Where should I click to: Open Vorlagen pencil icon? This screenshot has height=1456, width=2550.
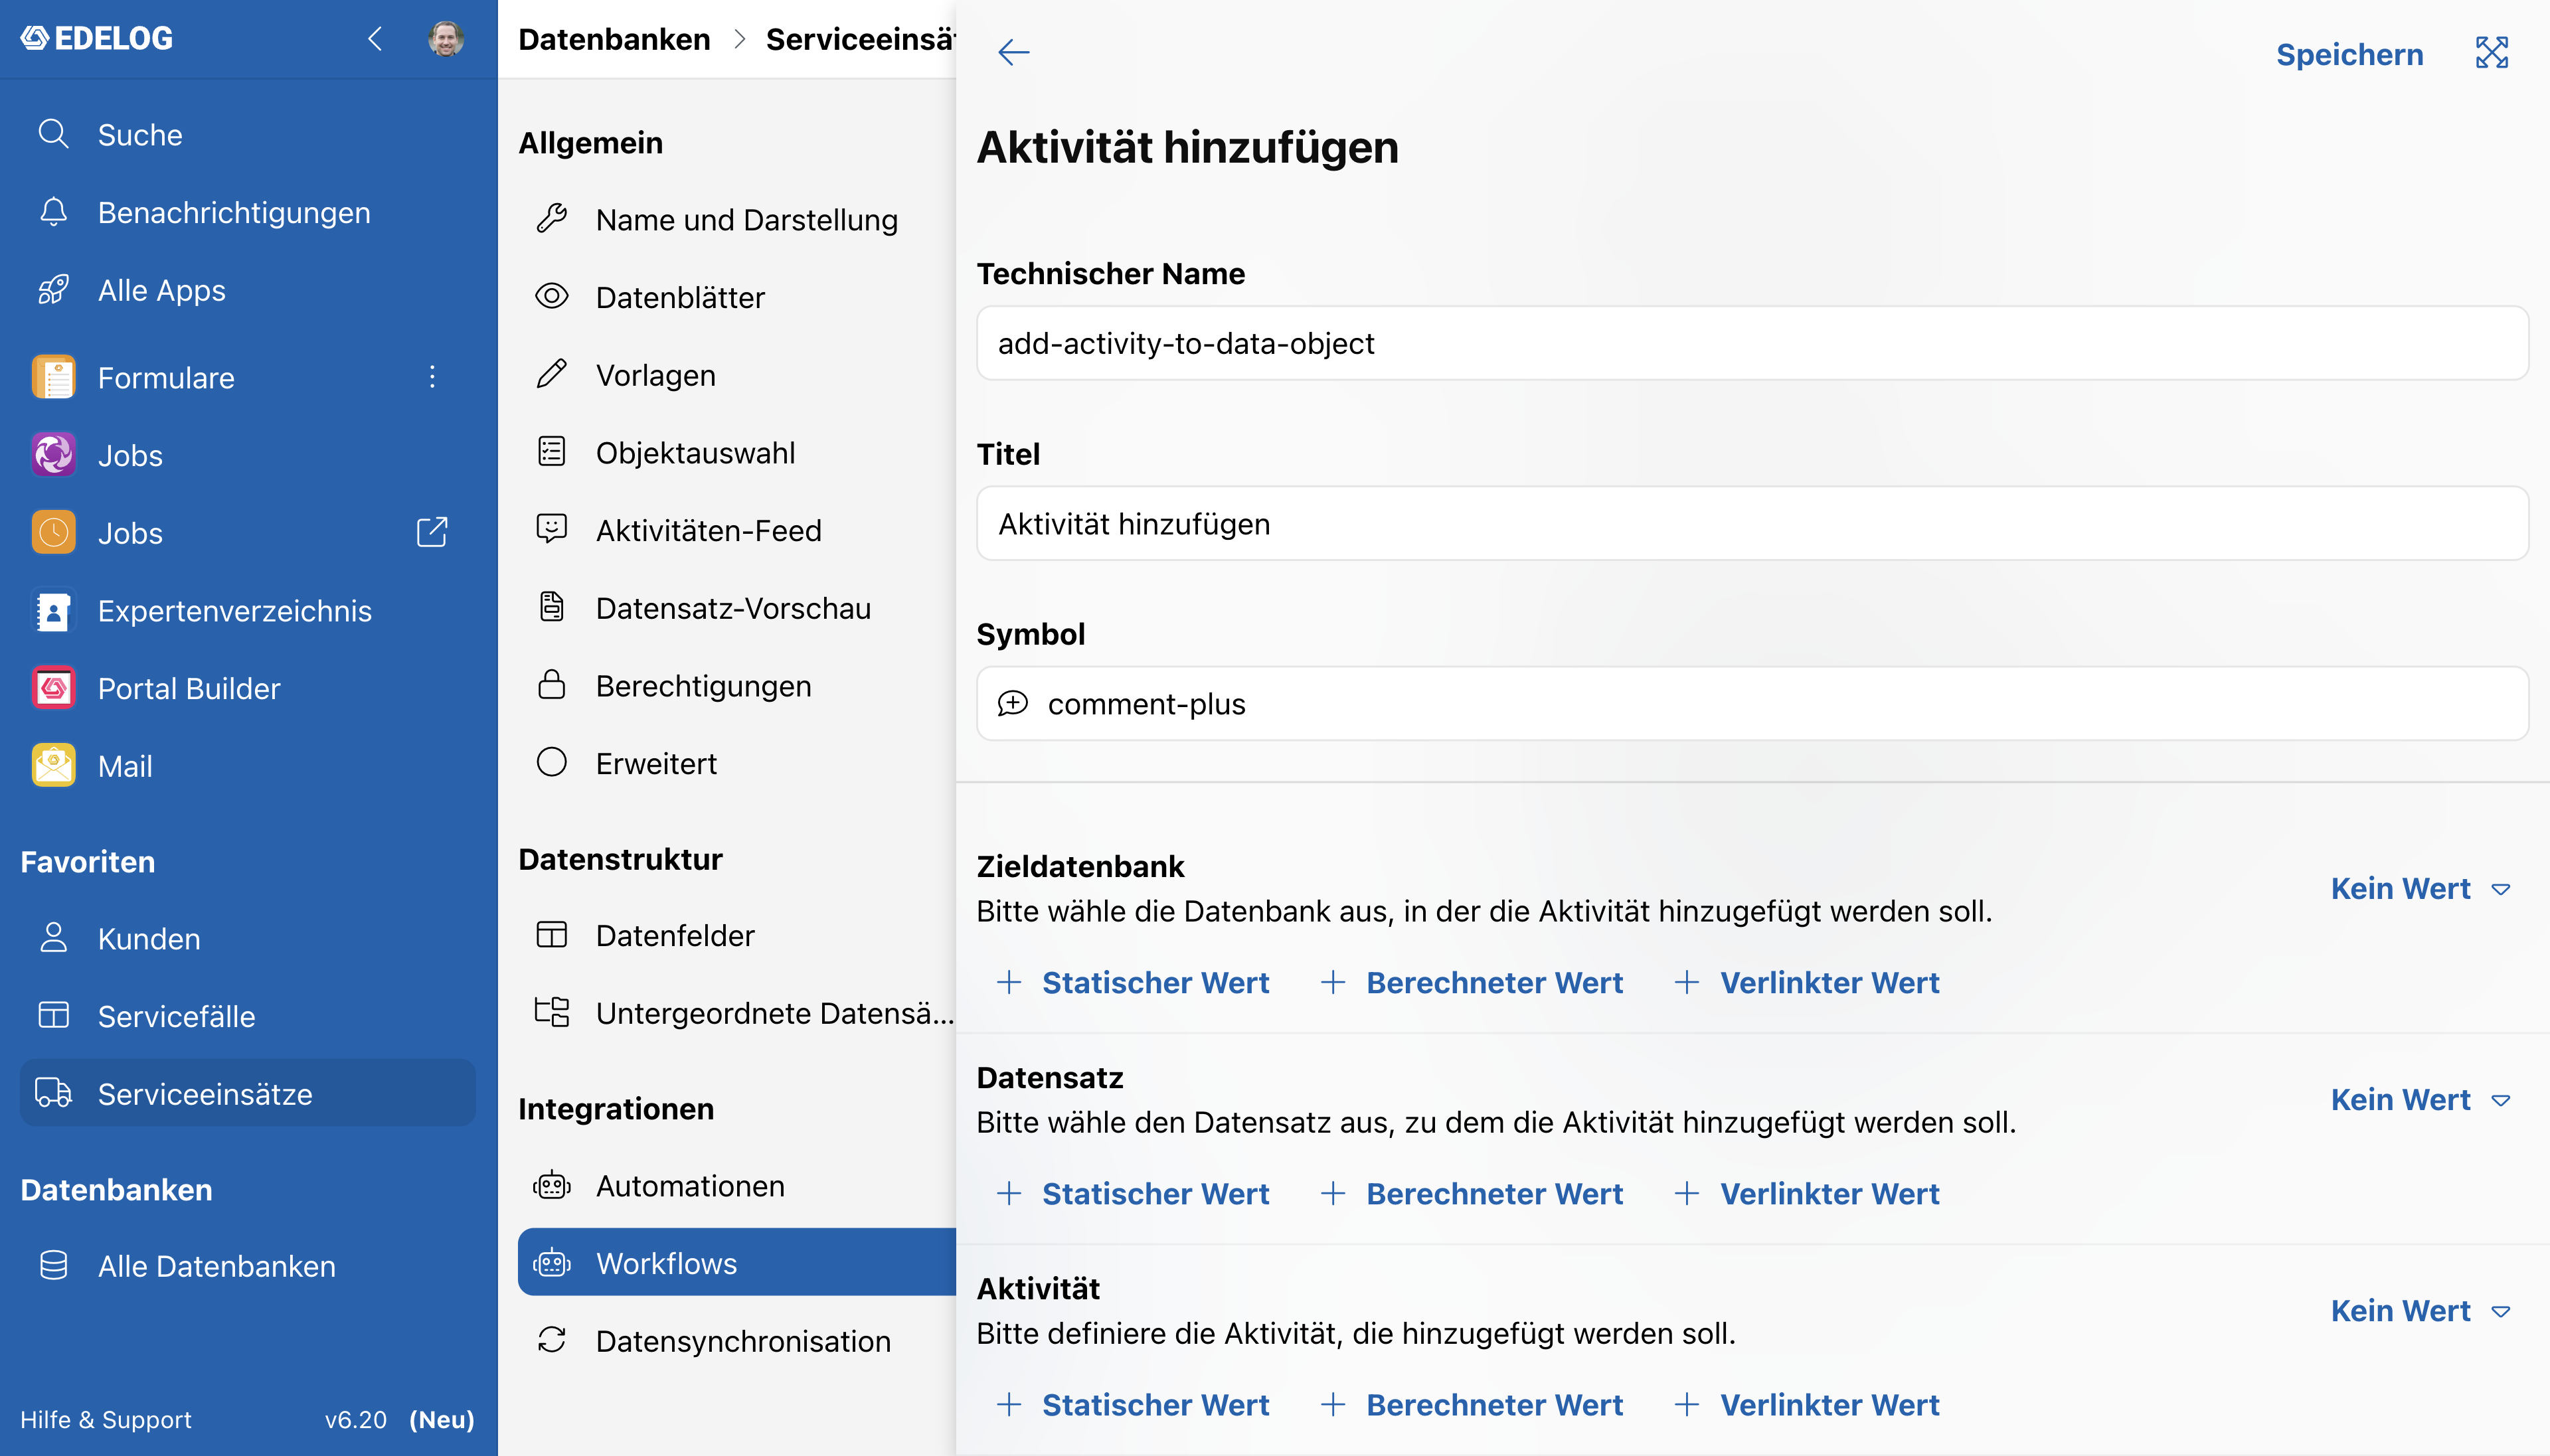click(x=552, y=374)
